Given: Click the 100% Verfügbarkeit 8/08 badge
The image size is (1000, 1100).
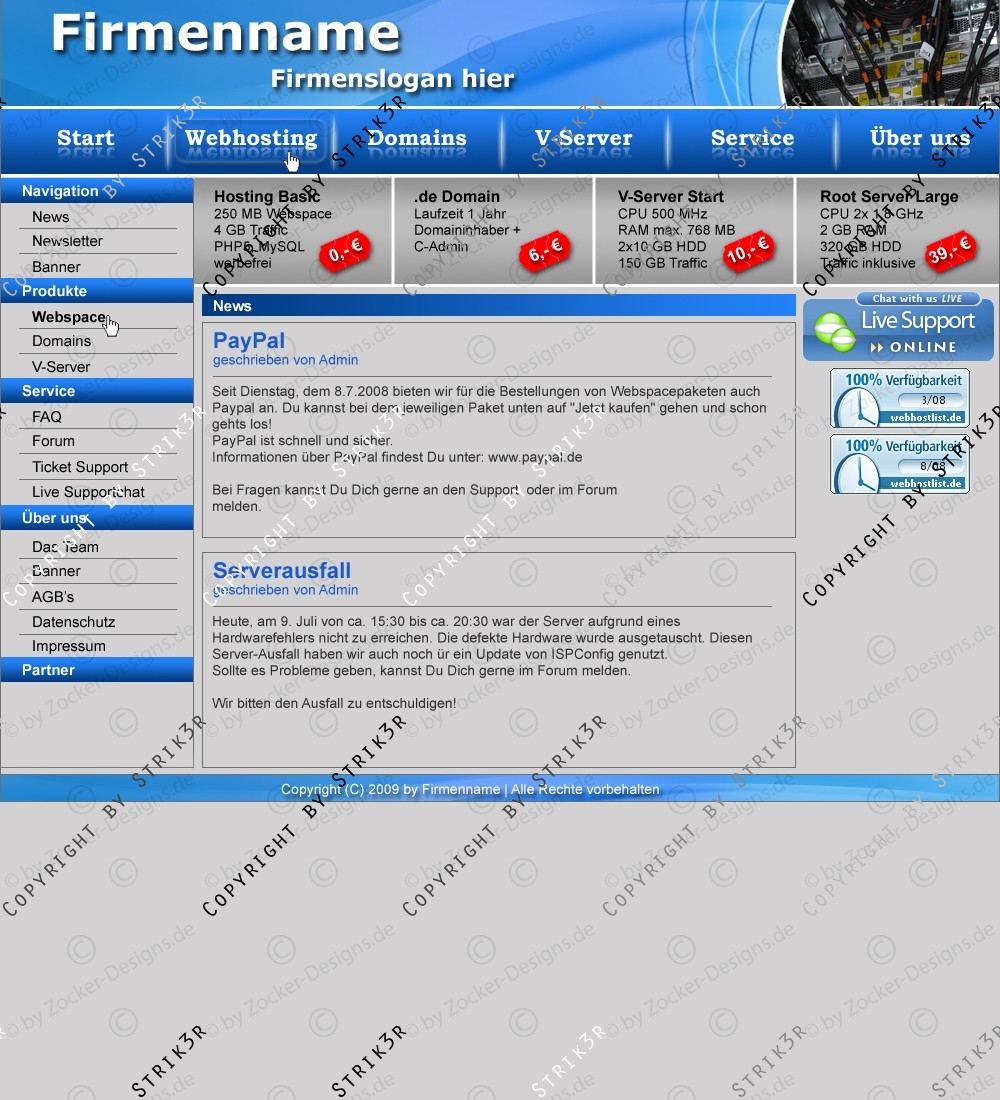Looking at the screenshot, I should click(x=899, y=464).
